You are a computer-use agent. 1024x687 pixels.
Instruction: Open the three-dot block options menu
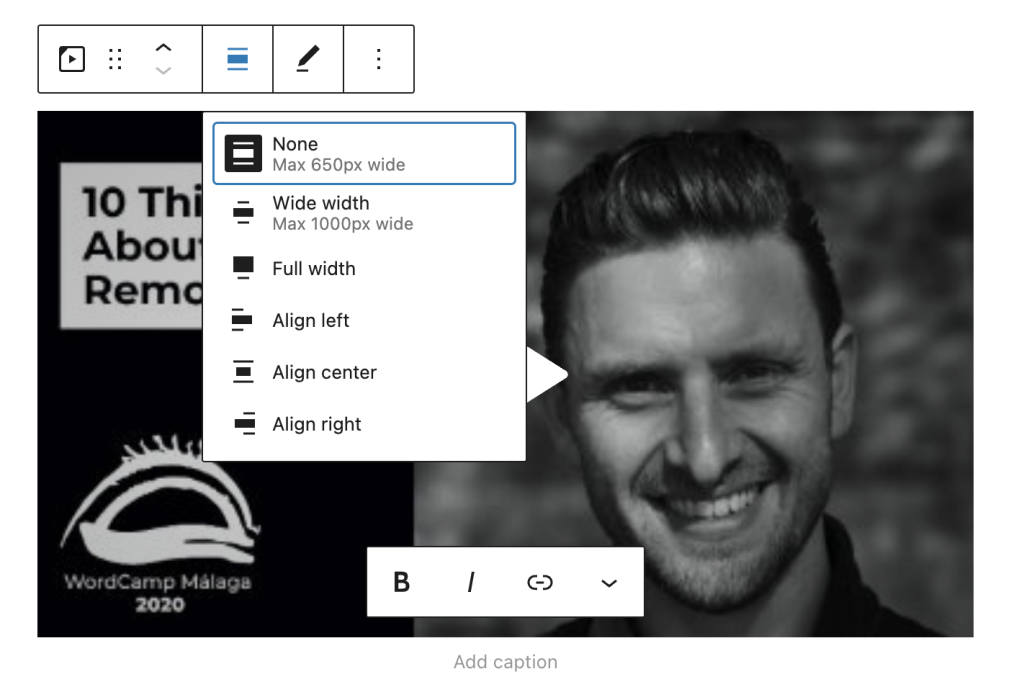click(378, 59)
